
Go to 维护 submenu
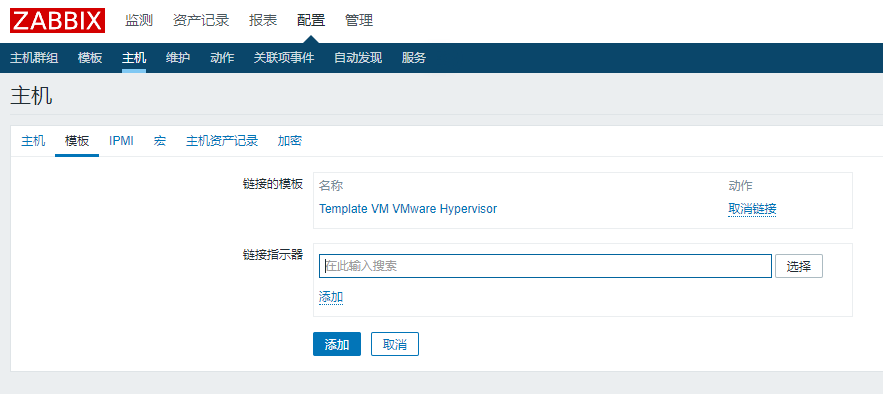pos(178,57)
